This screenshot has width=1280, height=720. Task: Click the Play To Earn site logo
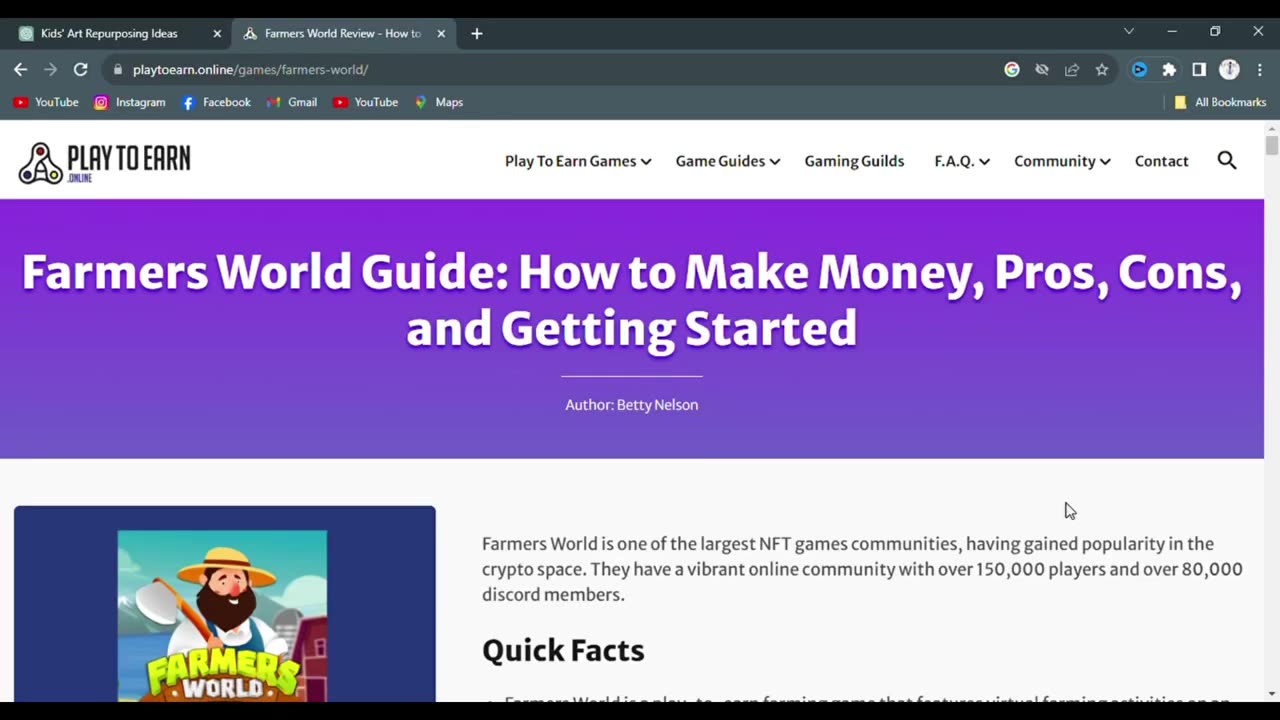click(104, 162)
